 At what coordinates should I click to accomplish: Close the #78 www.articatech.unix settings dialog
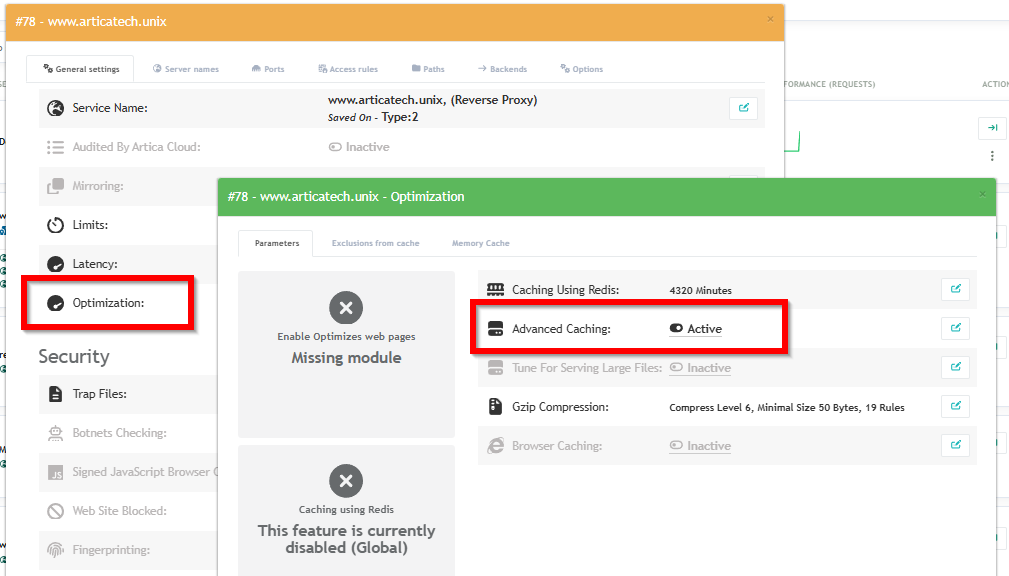[x=770, y=19]
